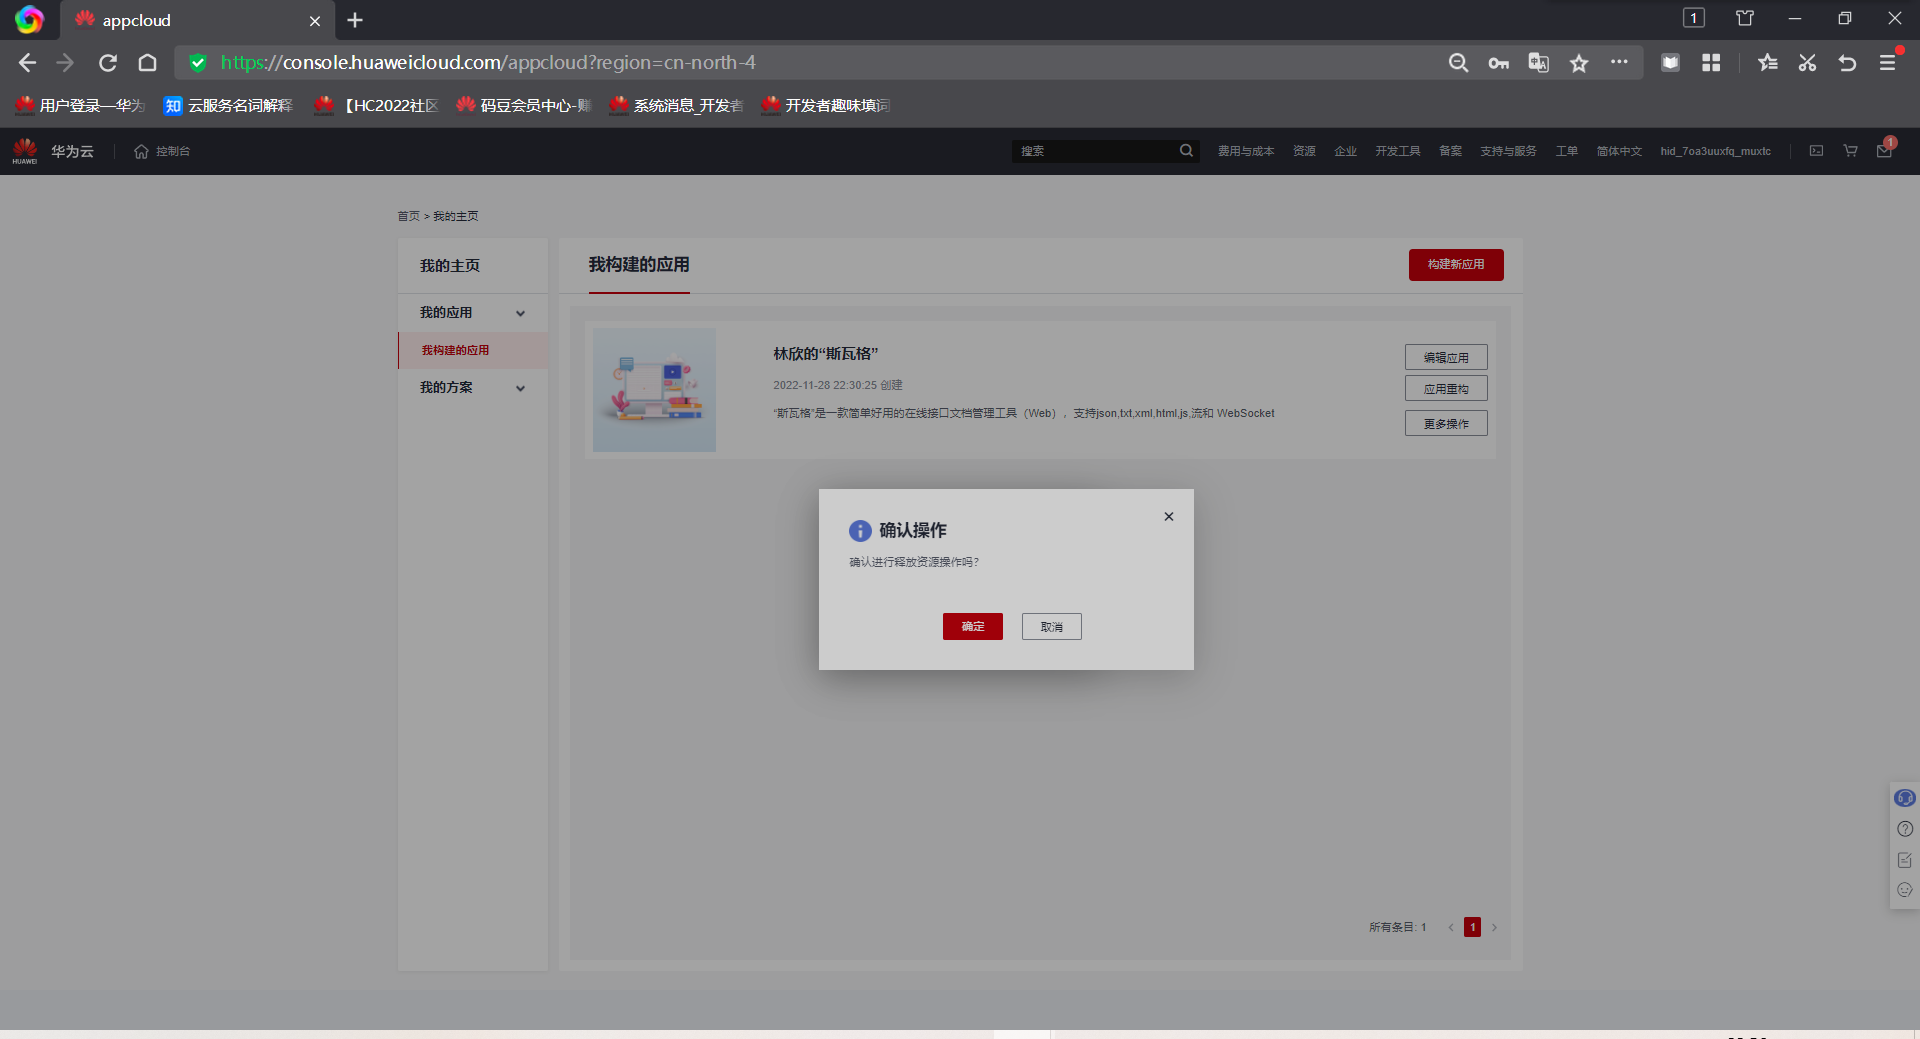Cancel the dialog with 取消 button
1920x1039 pixels.
[1051, 626]
